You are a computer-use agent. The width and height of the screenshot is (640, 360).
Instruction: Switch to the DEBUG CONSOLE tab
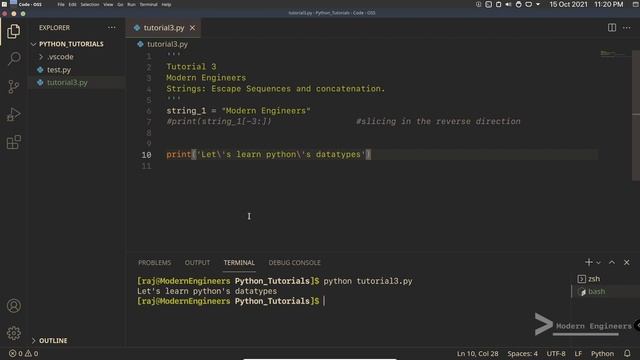(x=295, y=262)
